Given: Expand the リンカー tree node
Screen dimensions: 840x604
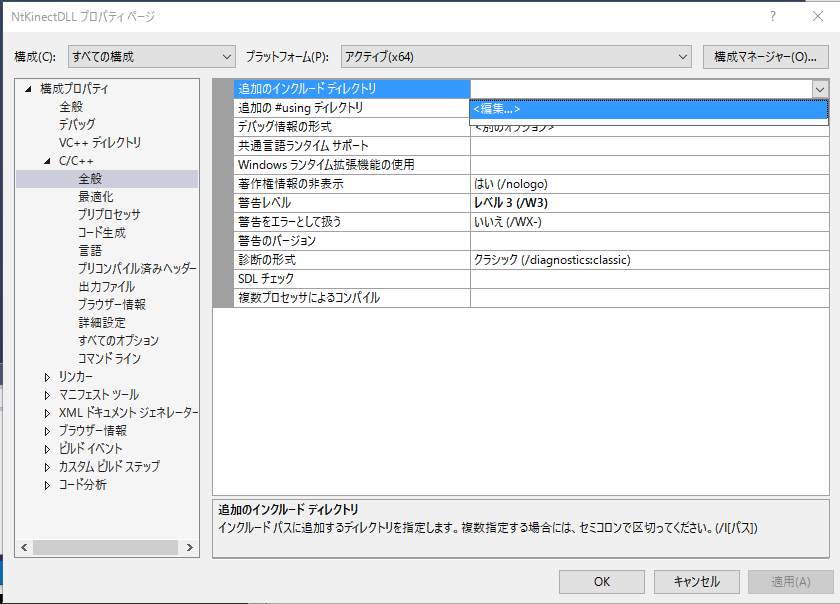Looking at the screenshot, I should 47,377.
